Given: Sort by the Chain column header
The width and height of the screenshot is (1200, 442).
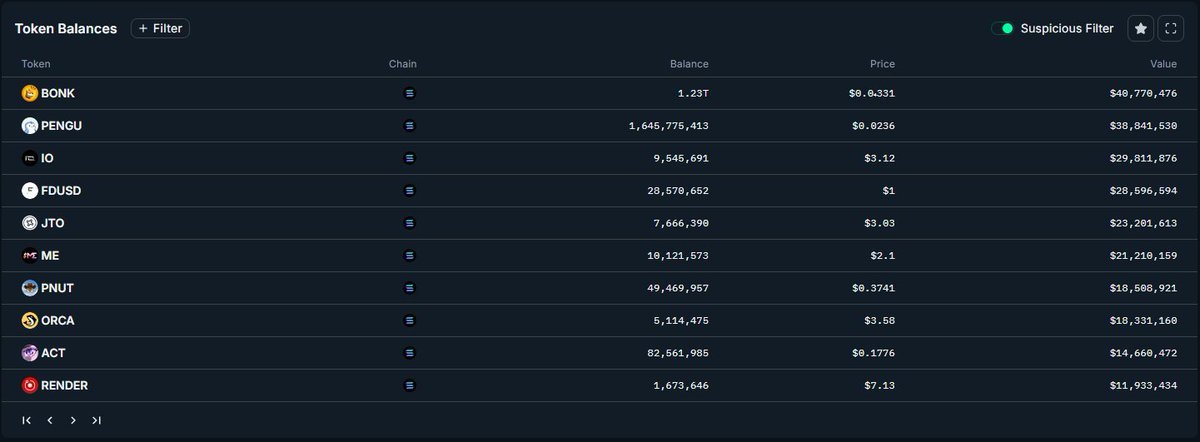Looking at the screenshot, I should point(403,64).
